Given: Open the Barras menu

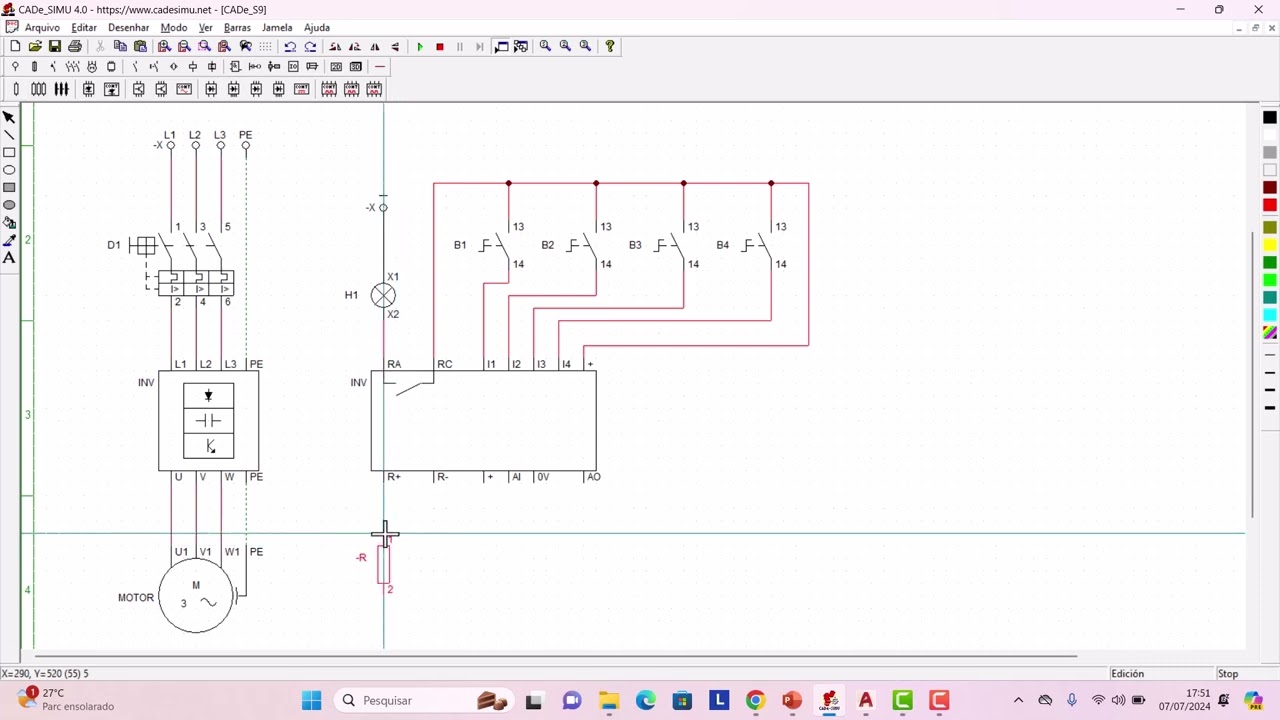Looking at the screenshot, I should click(237, 27).
